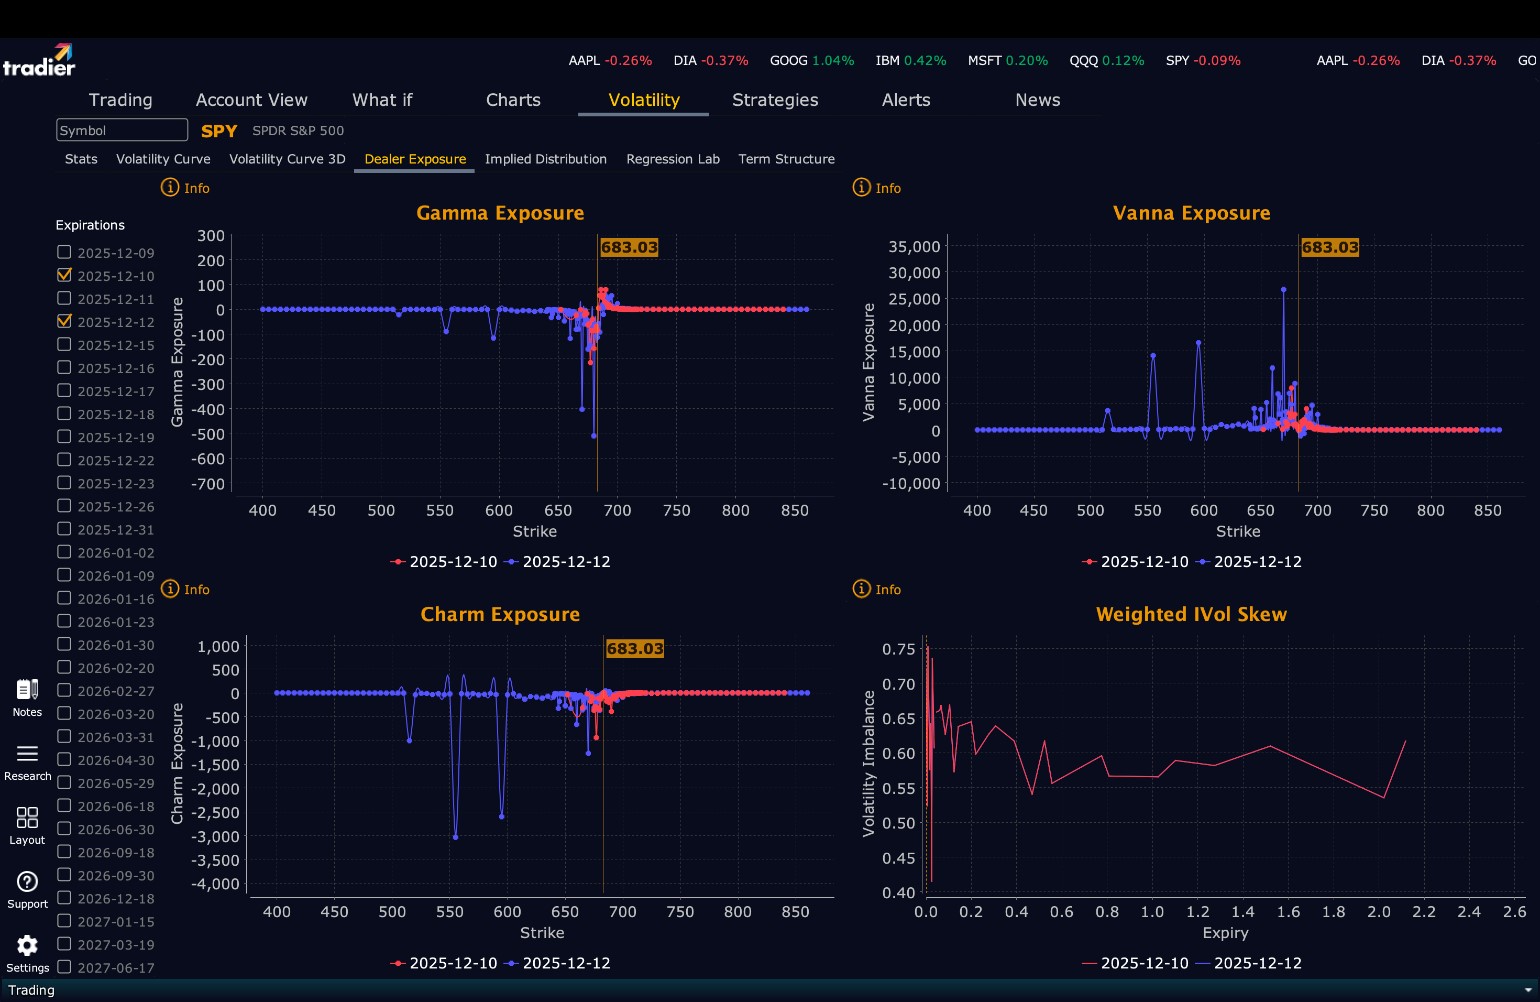
Task: Toggle 2025-12-10 series in Gamma legend
Action: (x=443, y=562)
